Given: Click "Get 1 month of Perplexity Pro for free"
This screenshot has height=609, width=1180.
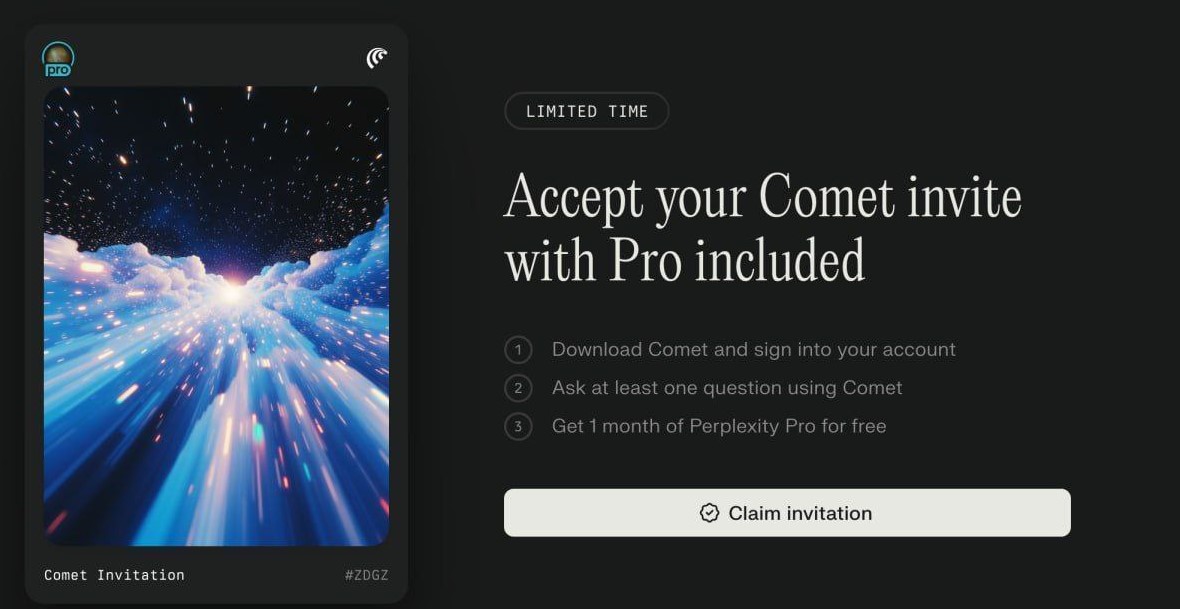Looking at the screenshot, I should (x=718, y=427).
